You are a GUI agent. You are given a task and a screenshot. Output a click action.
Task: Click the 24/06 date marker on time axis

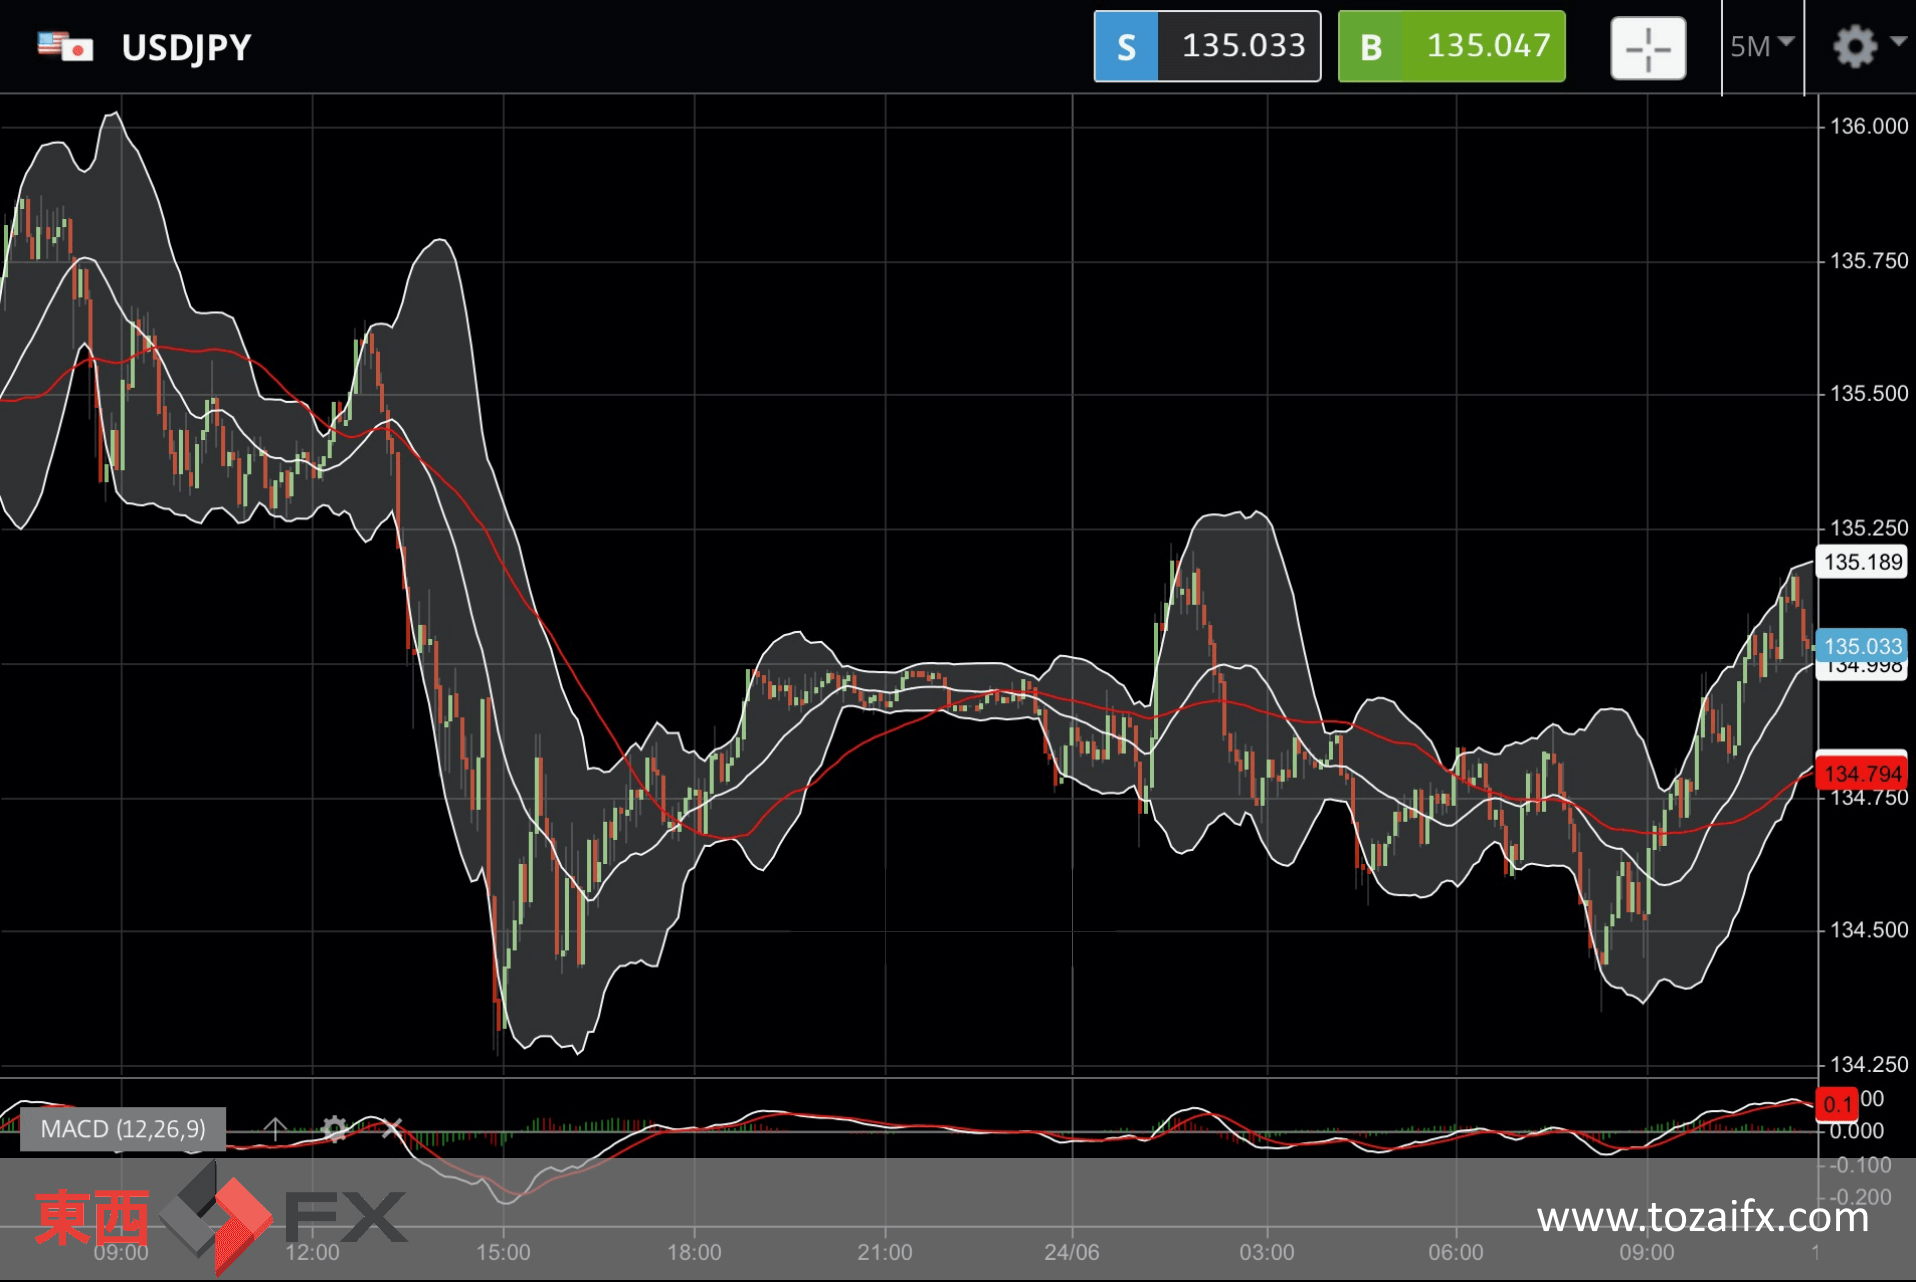pos(1072,1252)
